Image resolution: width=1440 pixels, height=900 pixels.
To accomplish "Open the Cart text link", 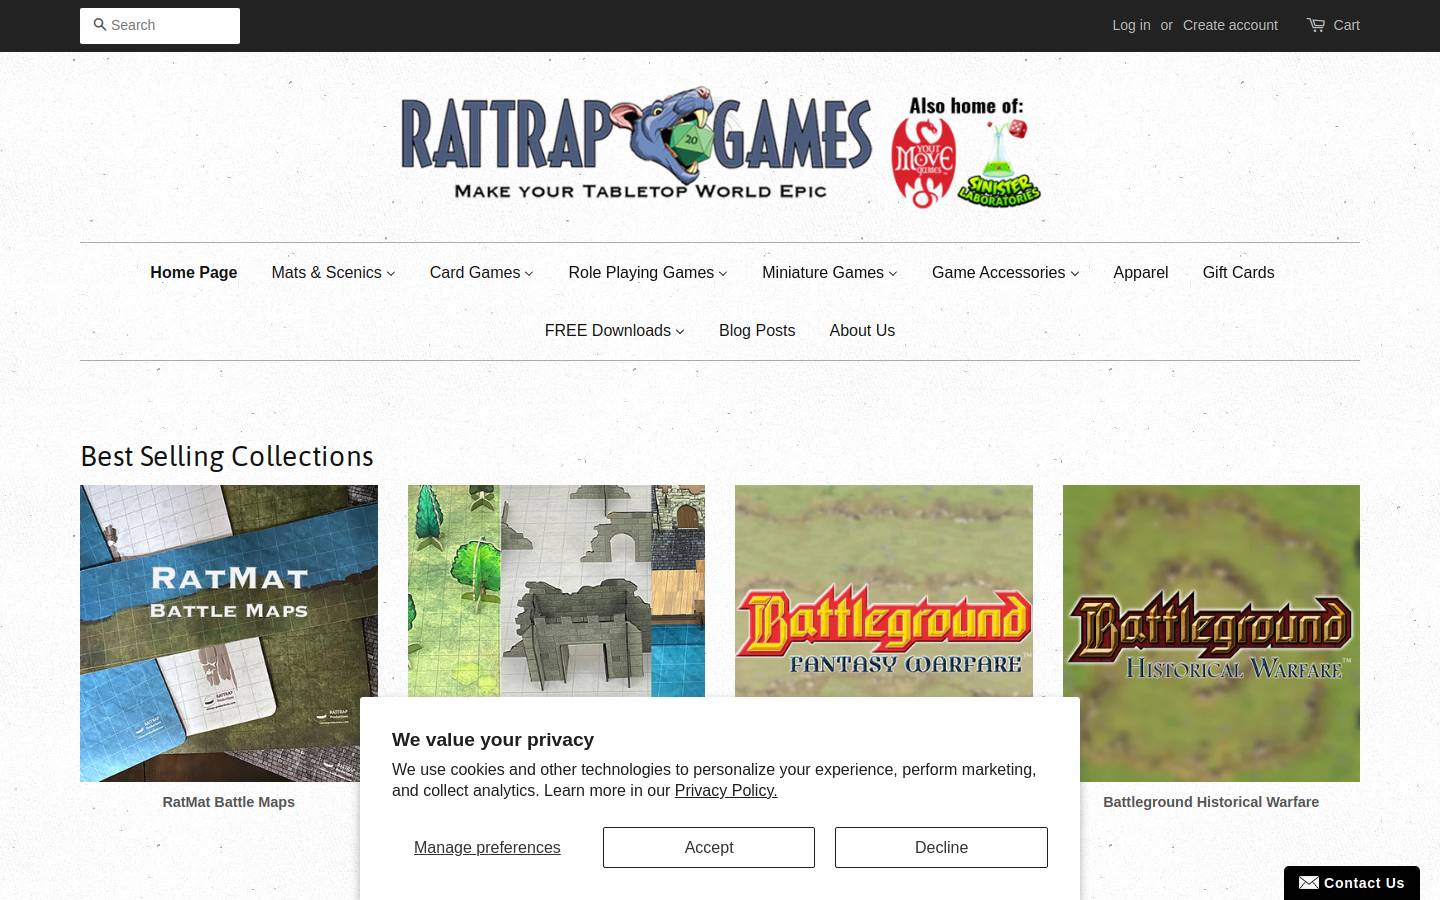I will click(1346, 25).
